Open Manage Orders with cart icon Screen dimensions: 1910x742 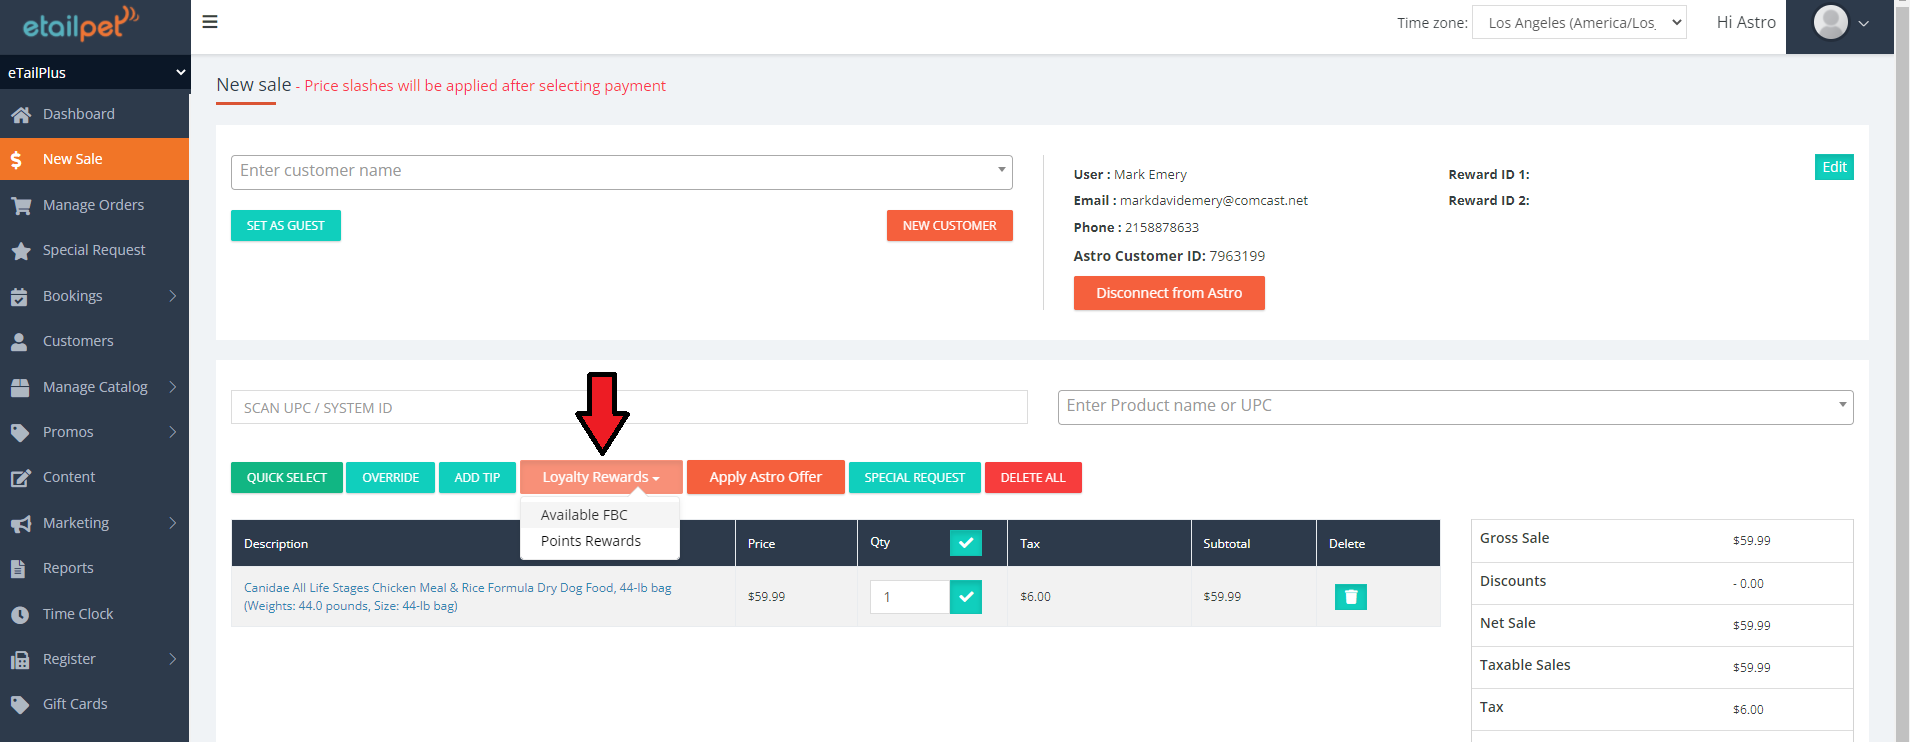20,206
